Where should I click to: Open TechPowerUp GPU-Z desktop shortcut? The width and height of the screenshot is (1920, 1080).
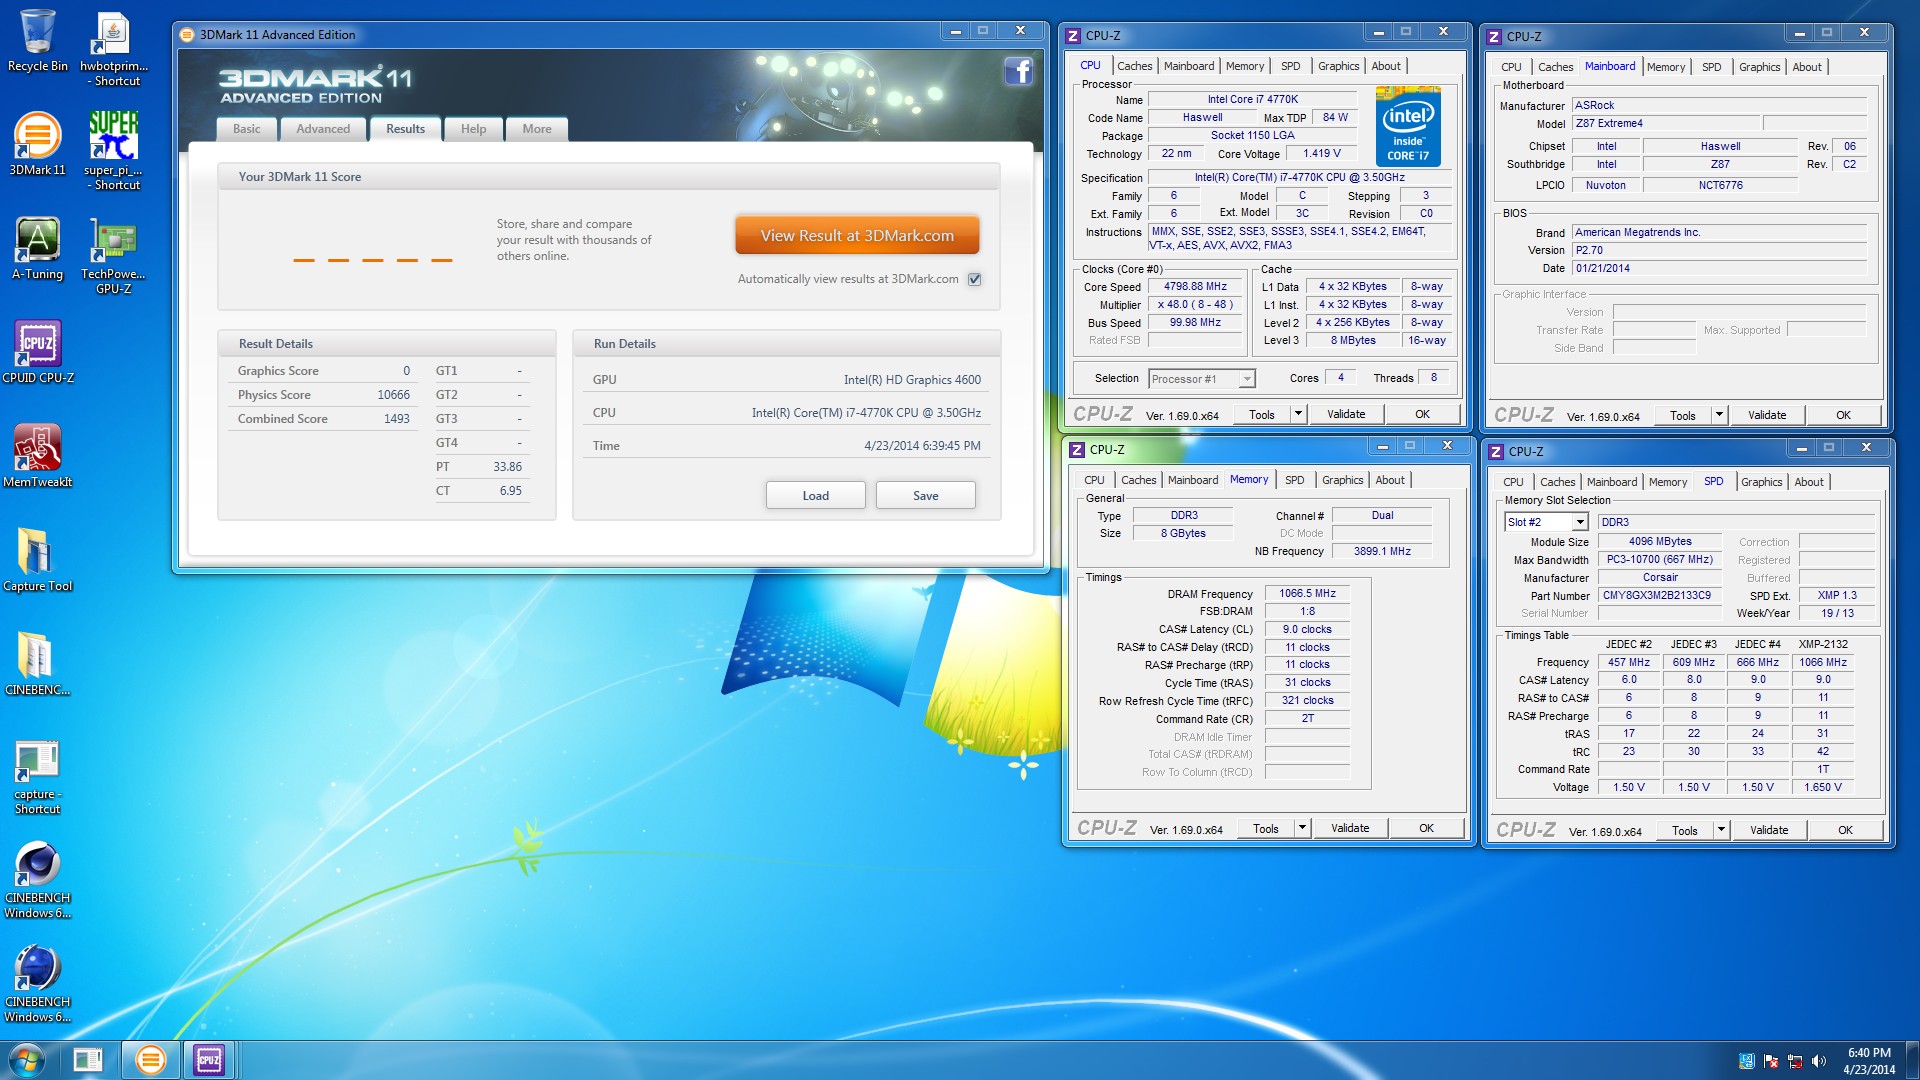pyautogui.click(x=113, y=241)
